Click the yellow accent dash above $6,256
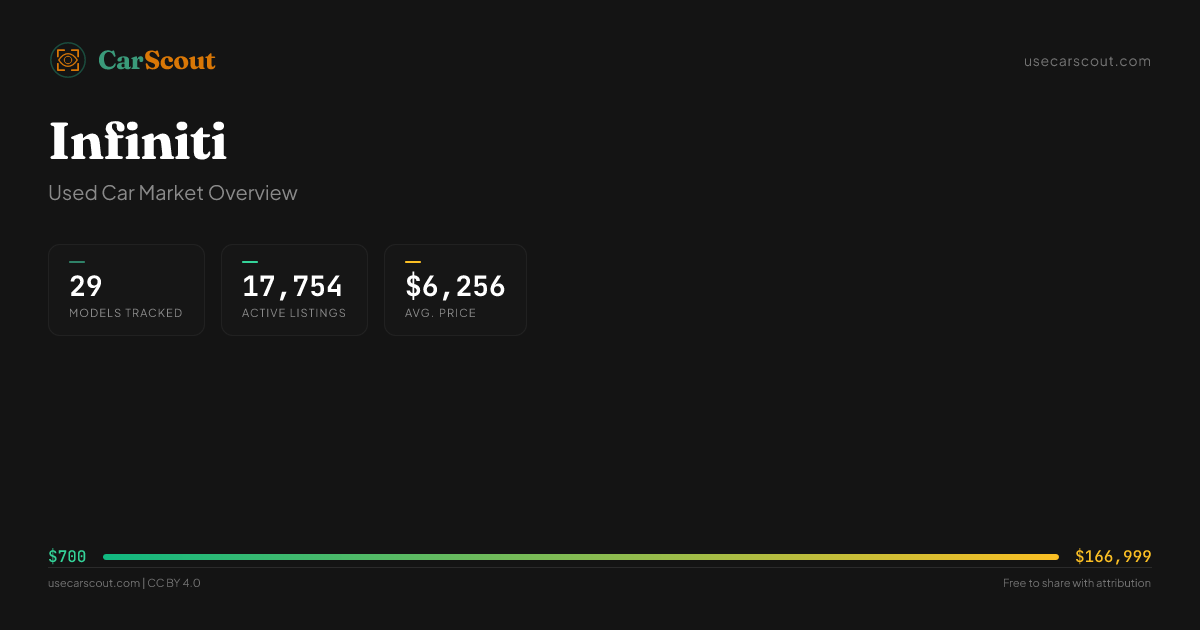This screenshot has height=630, width=1200. pos(413,262)
